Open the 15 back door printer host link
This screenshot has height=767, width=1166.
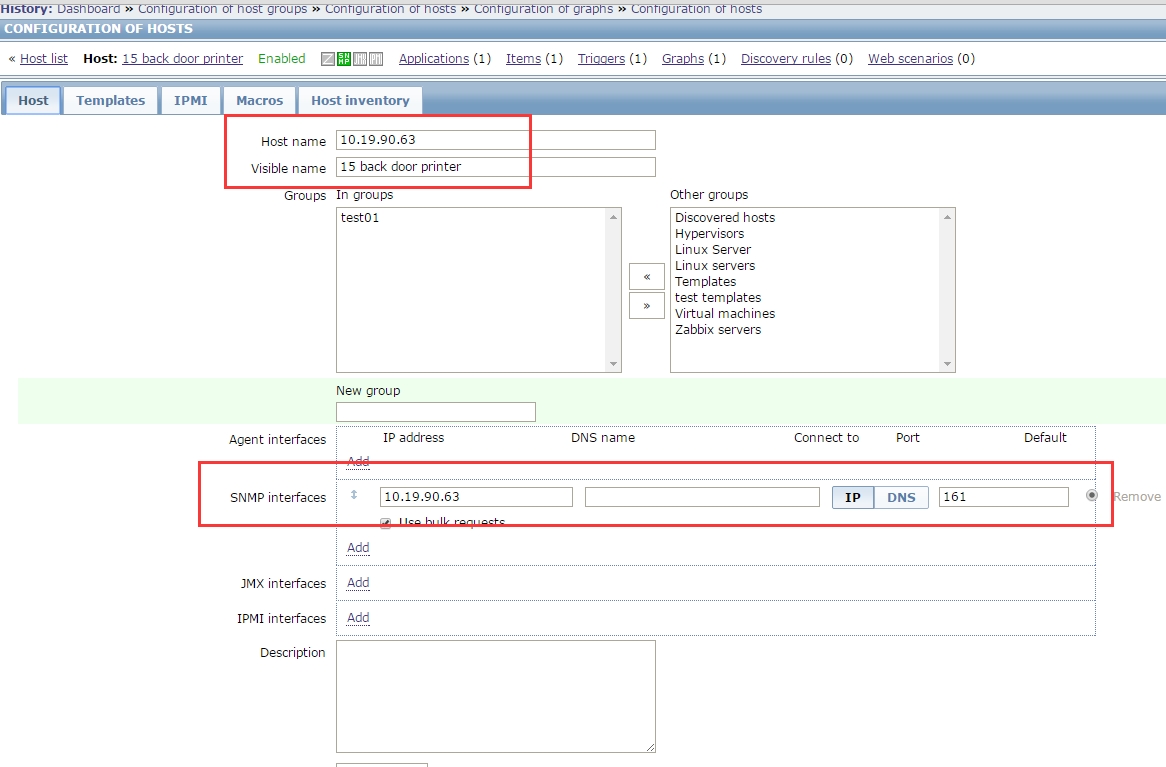[182, 59]
